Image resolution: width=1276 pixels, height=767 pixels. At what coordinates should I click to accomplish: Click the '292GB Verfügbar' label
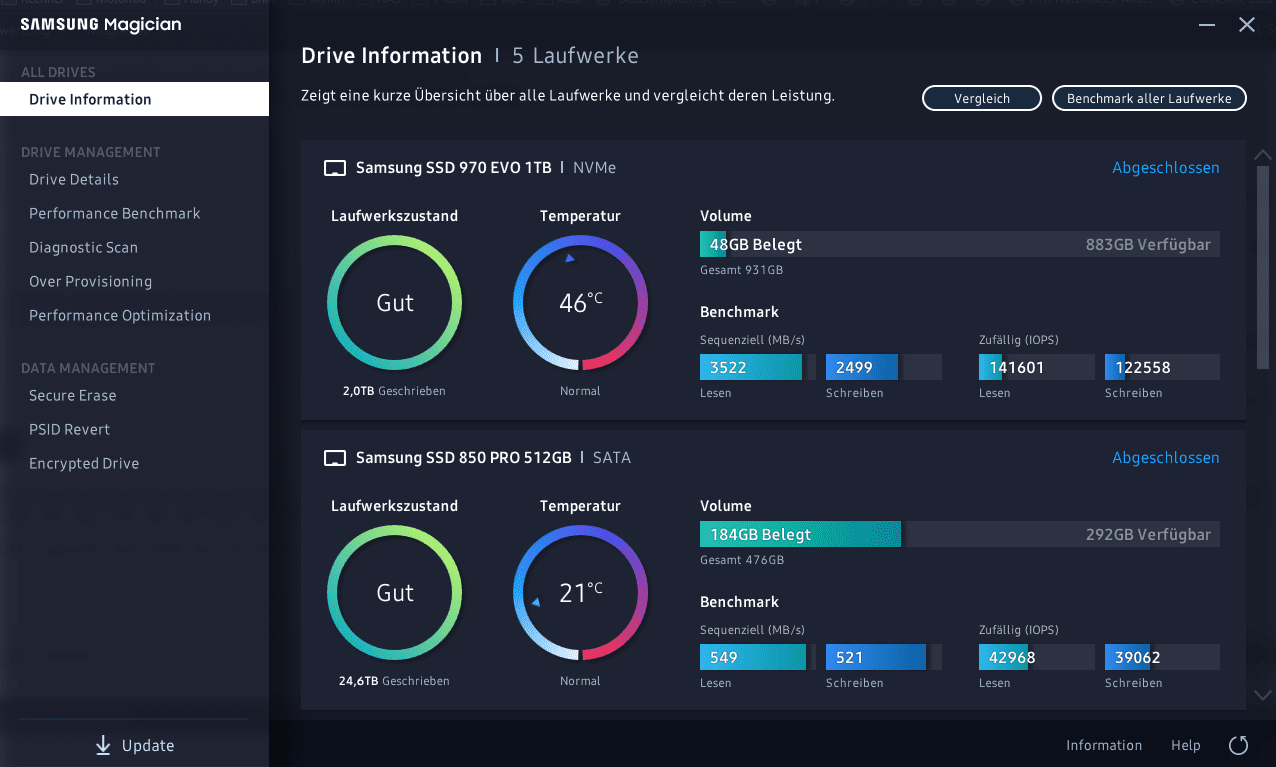(1148, 534)
